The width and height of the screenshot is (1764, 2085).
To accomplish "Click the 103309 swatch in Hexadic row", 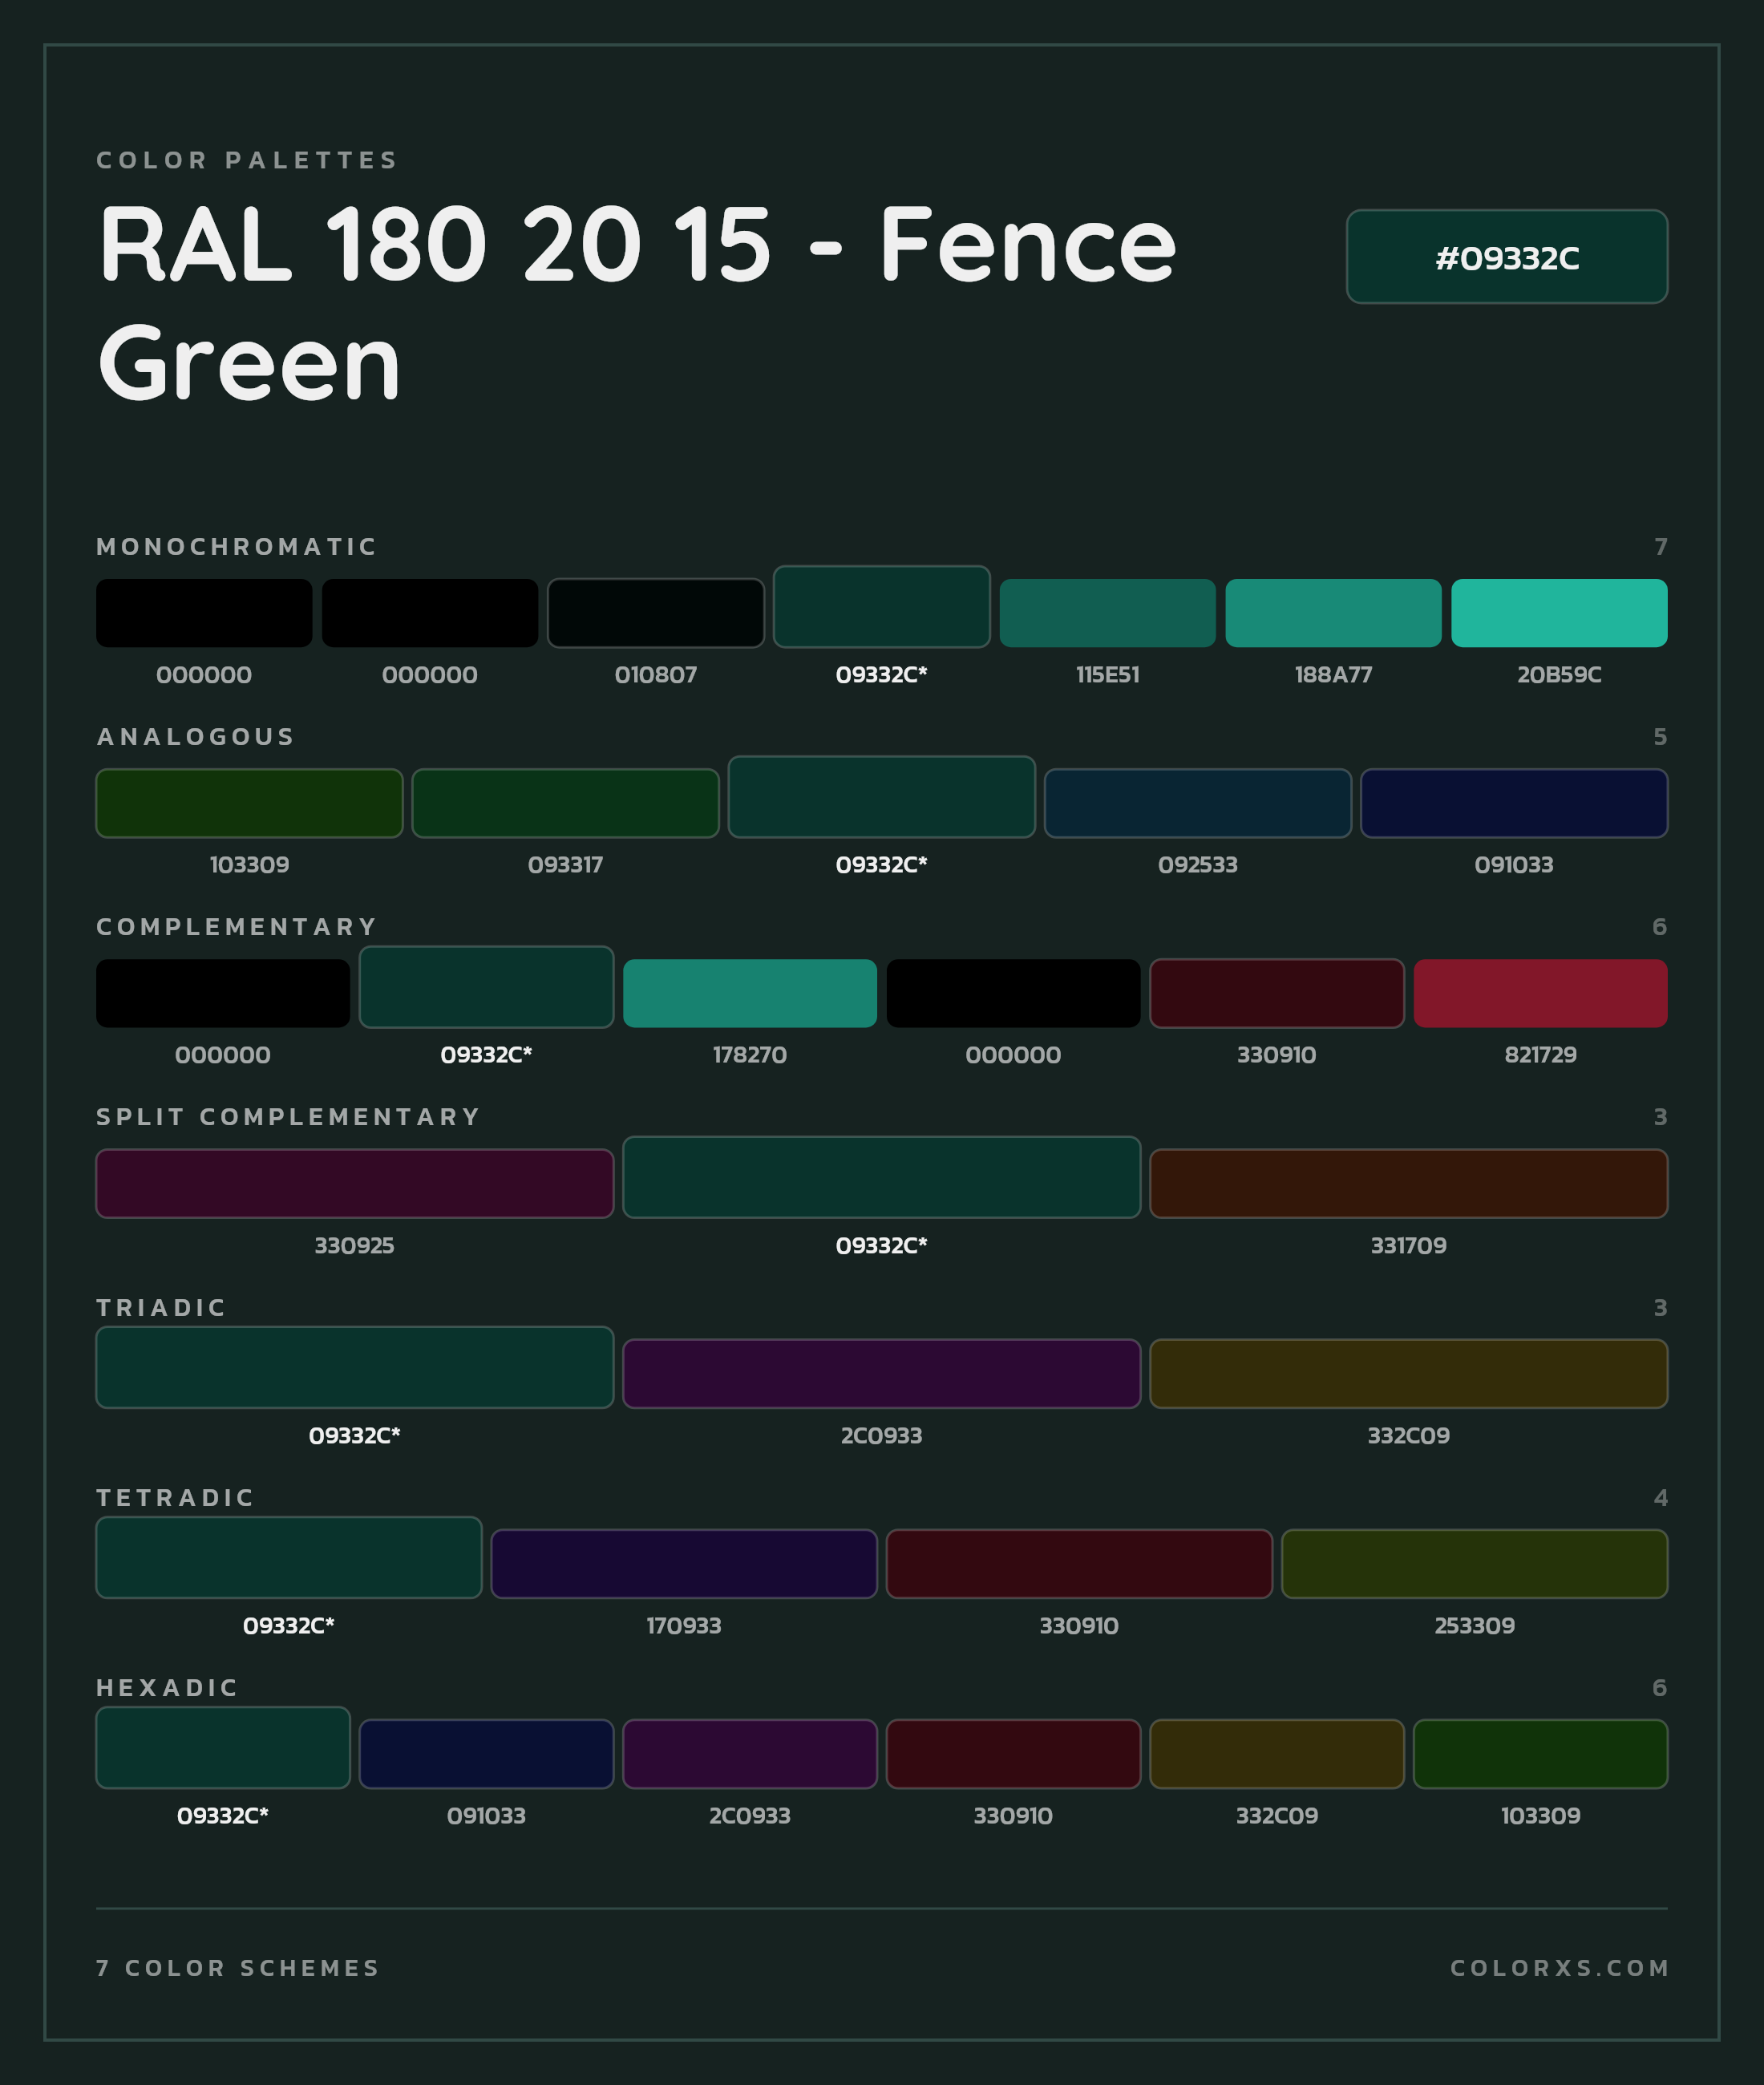I will tap(1540, 1753).
